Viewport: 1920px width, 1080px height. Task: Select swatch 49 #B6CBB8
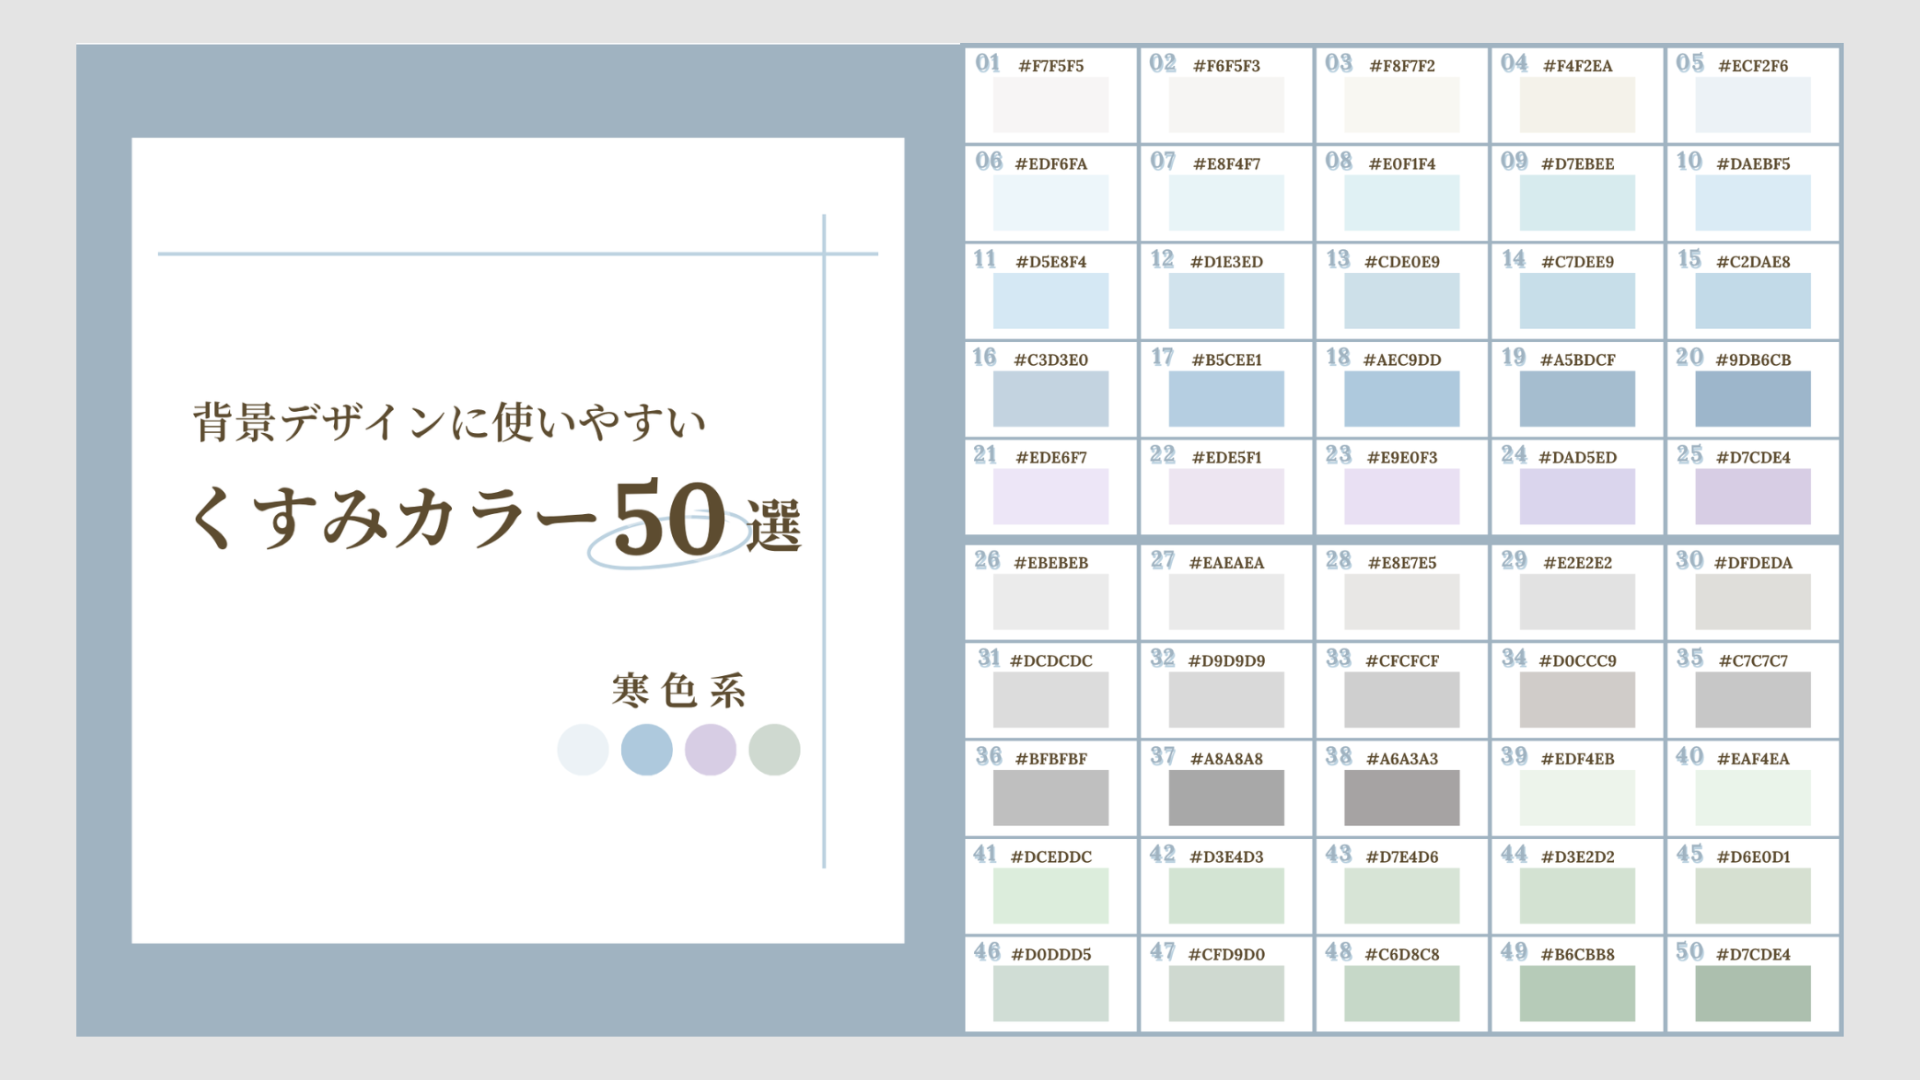click(1575, 993)
